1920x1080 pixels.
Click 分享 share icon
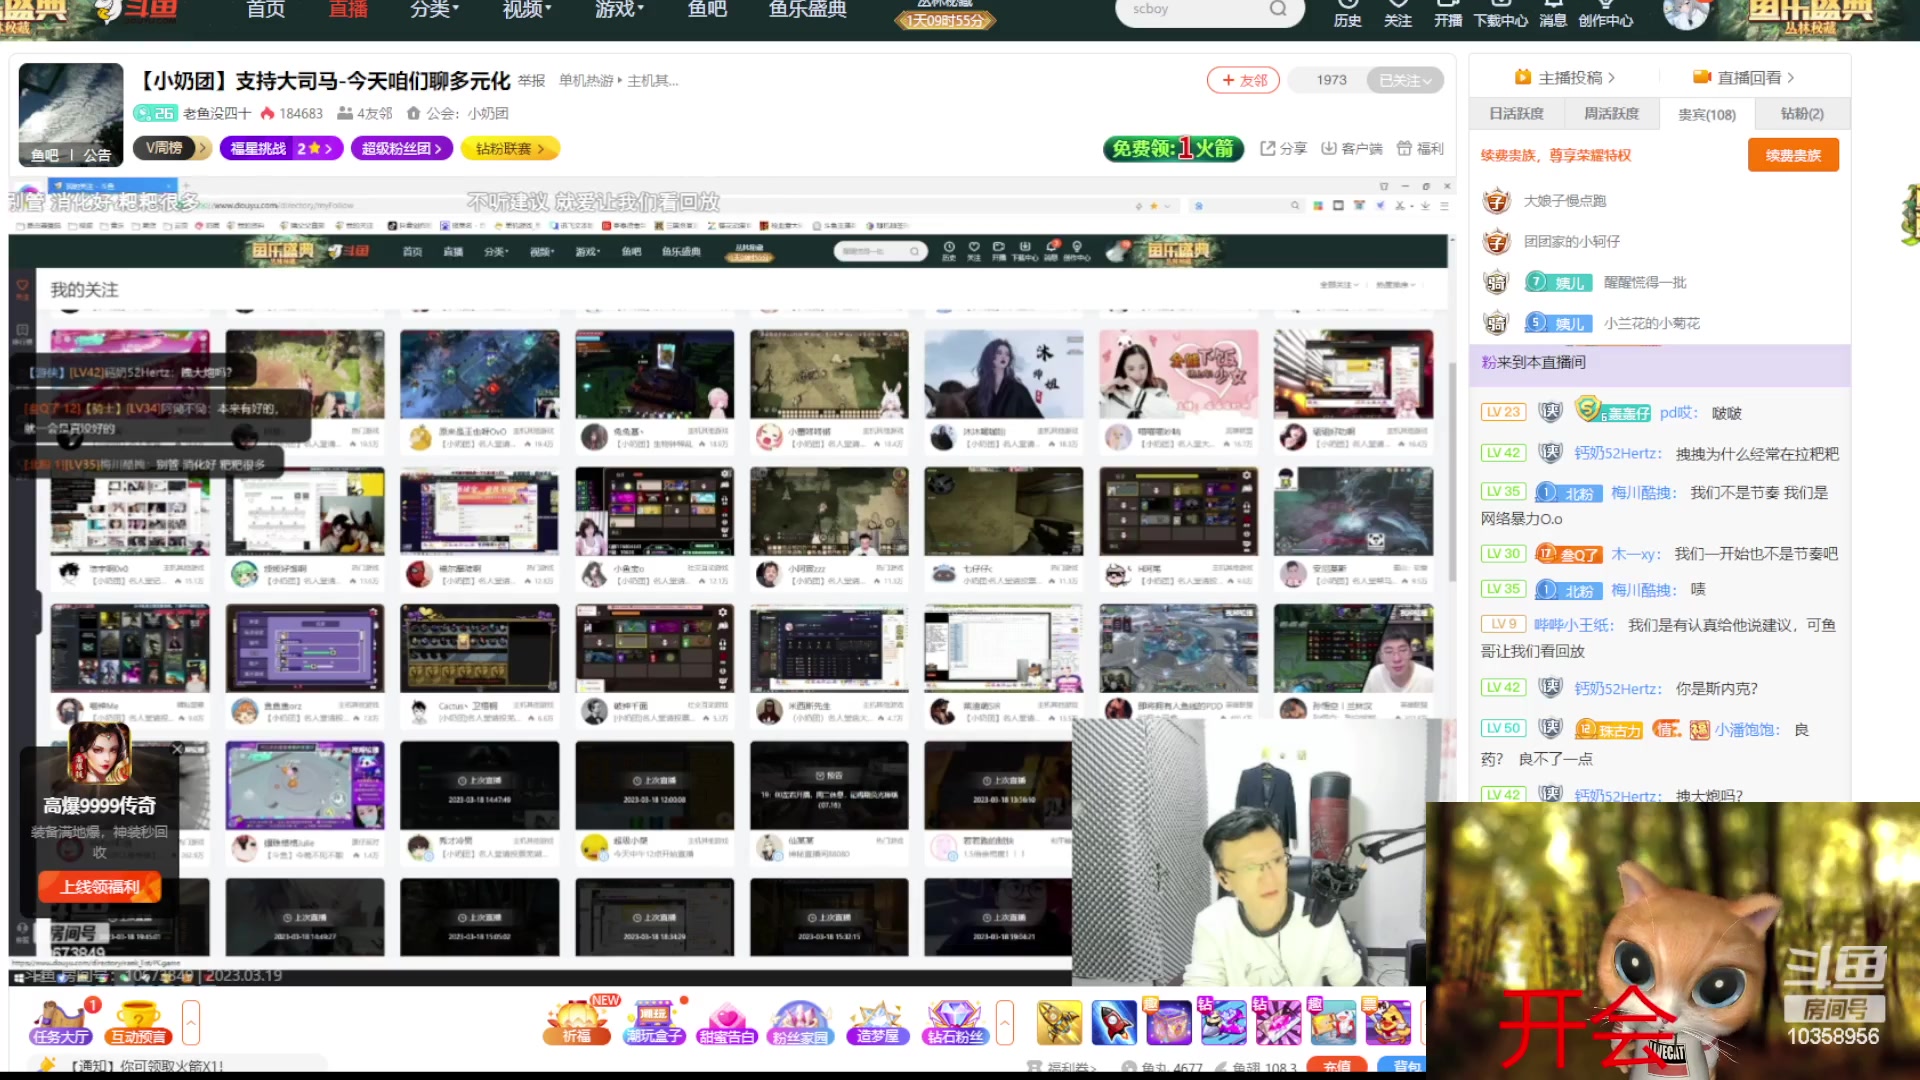point(1284,148)
